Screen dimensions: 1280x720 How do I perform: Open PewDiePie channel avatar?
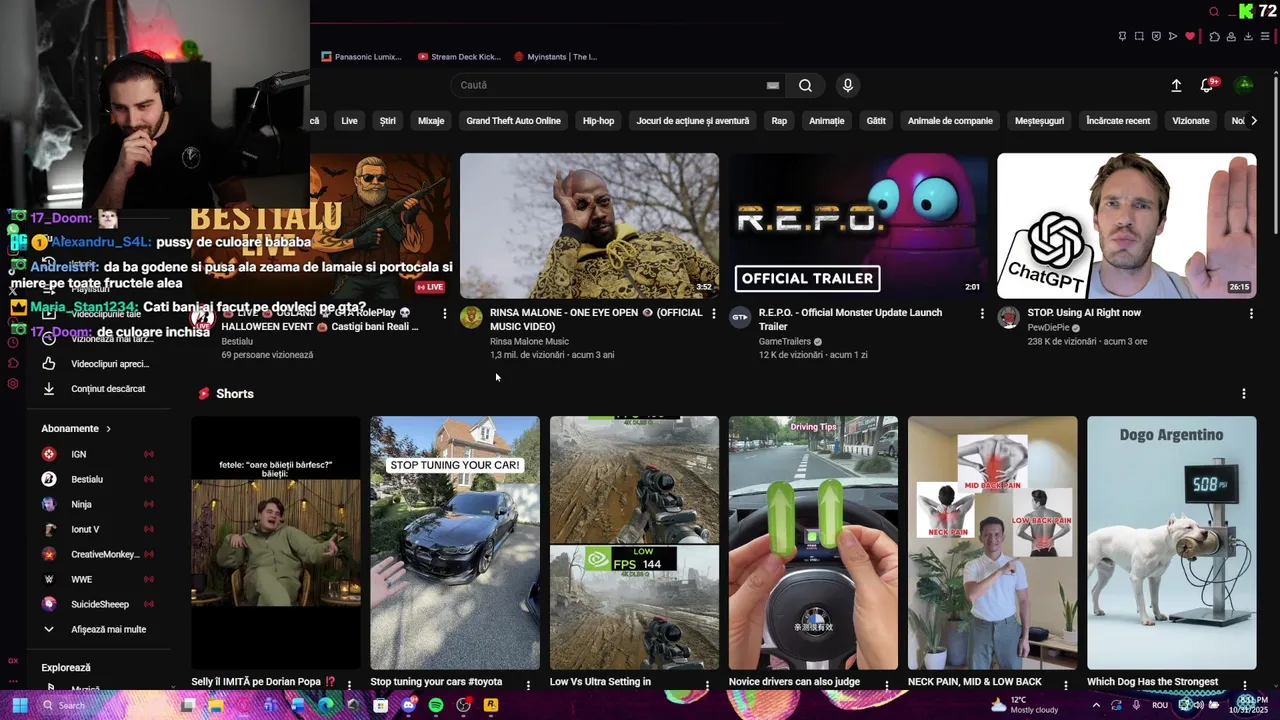1008,318
